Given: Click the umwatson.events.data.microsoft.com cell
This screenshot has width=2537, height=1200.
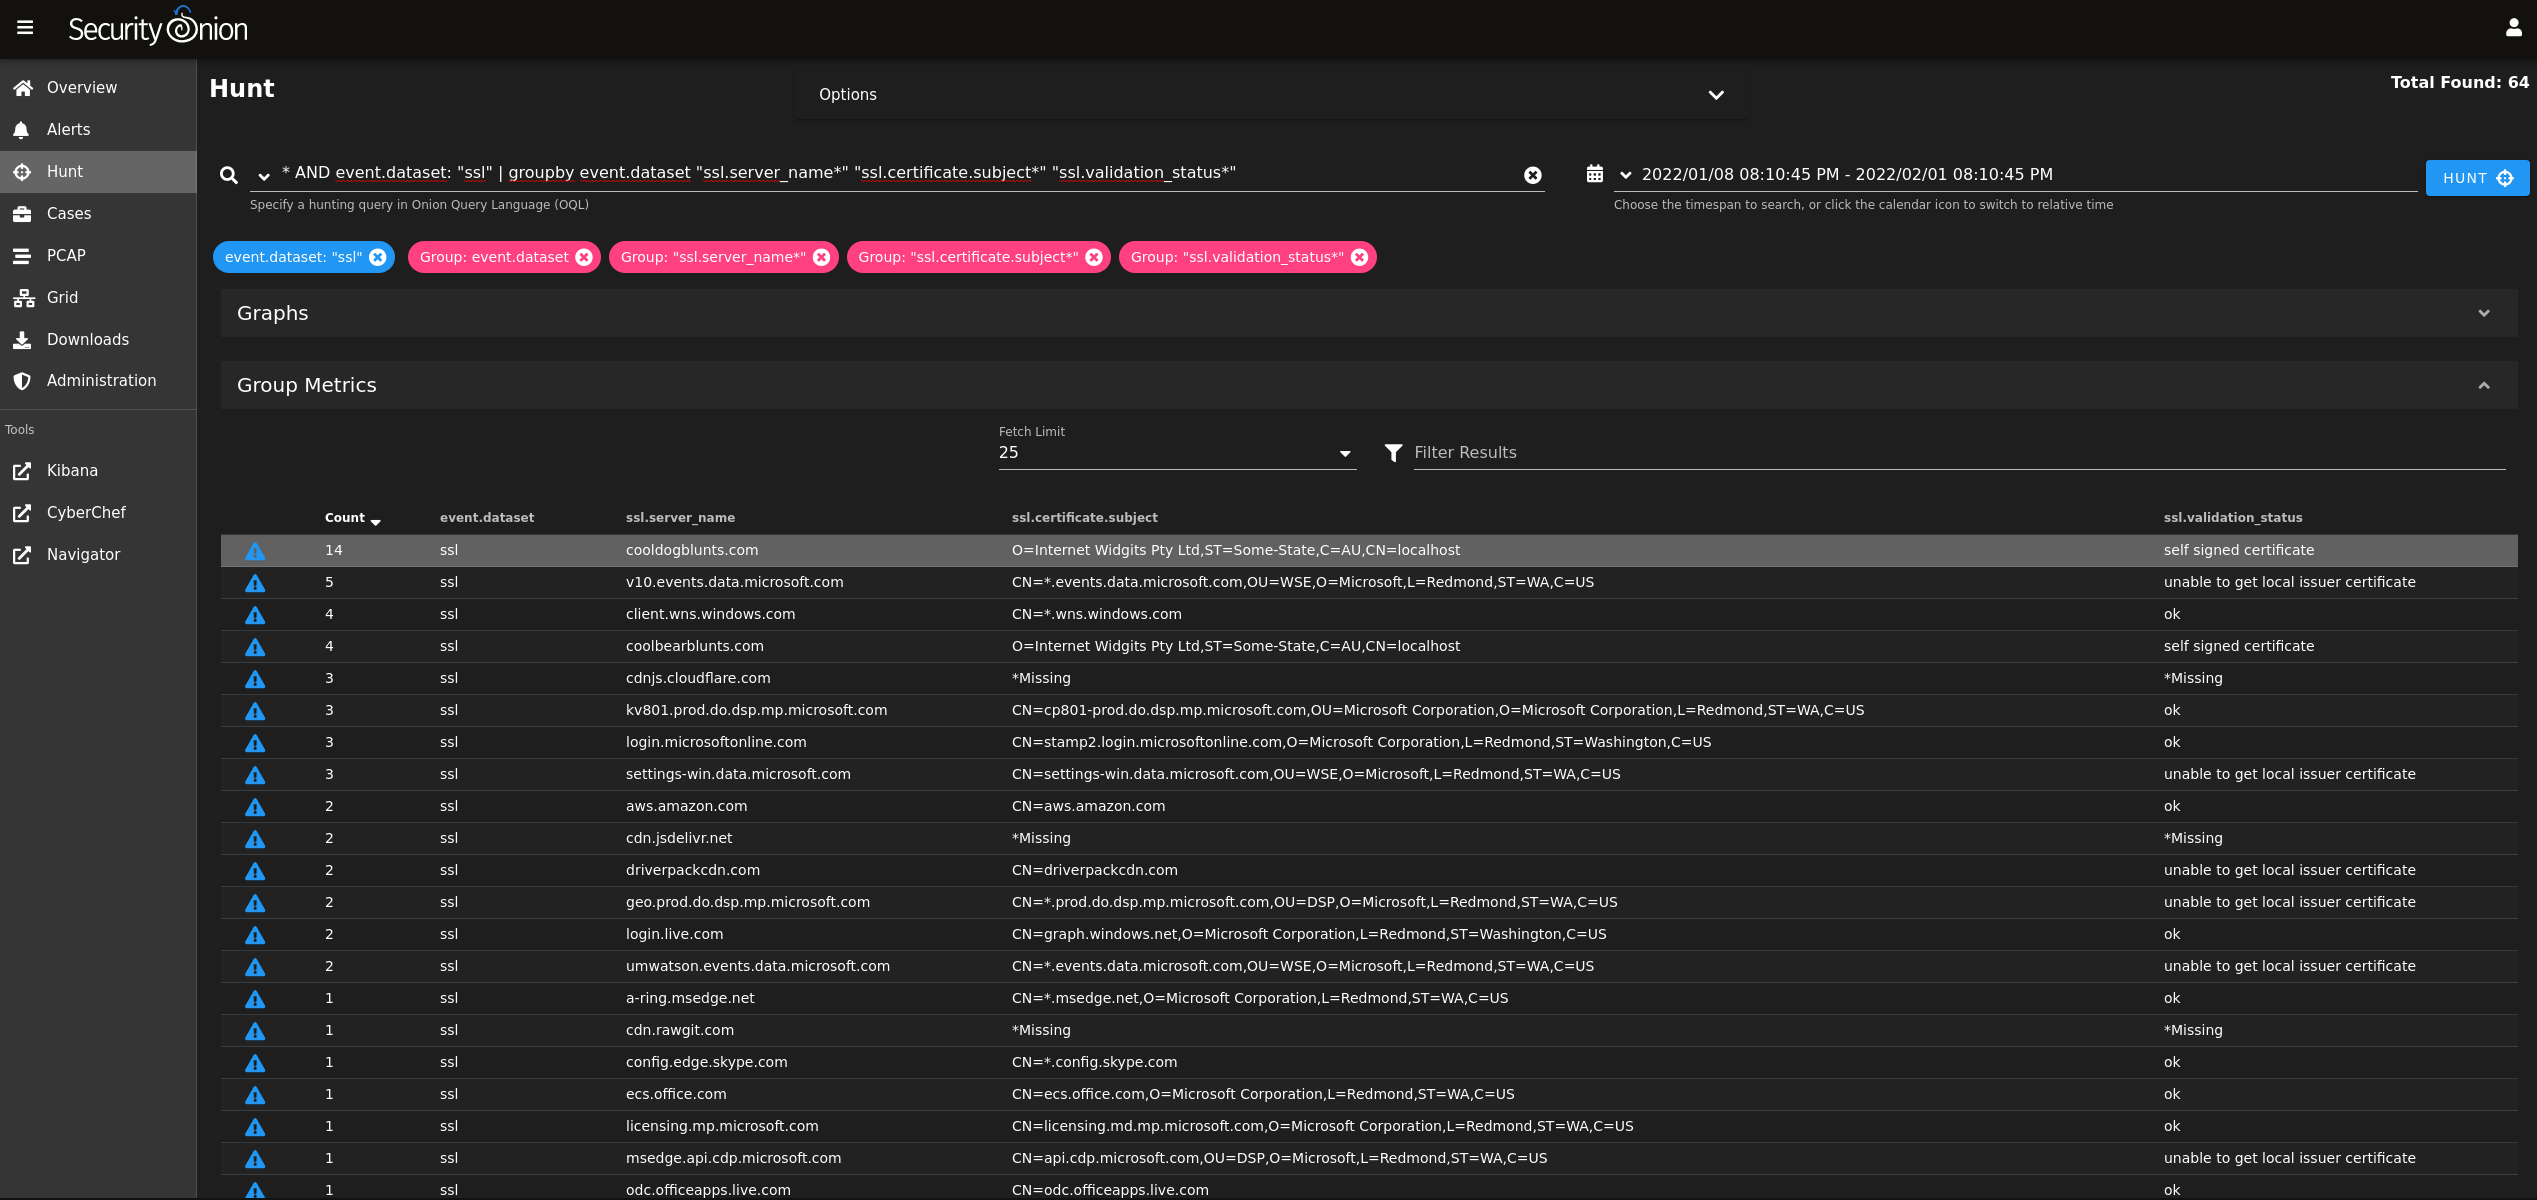Looking at the screenshot, I should tap(758, 967).
